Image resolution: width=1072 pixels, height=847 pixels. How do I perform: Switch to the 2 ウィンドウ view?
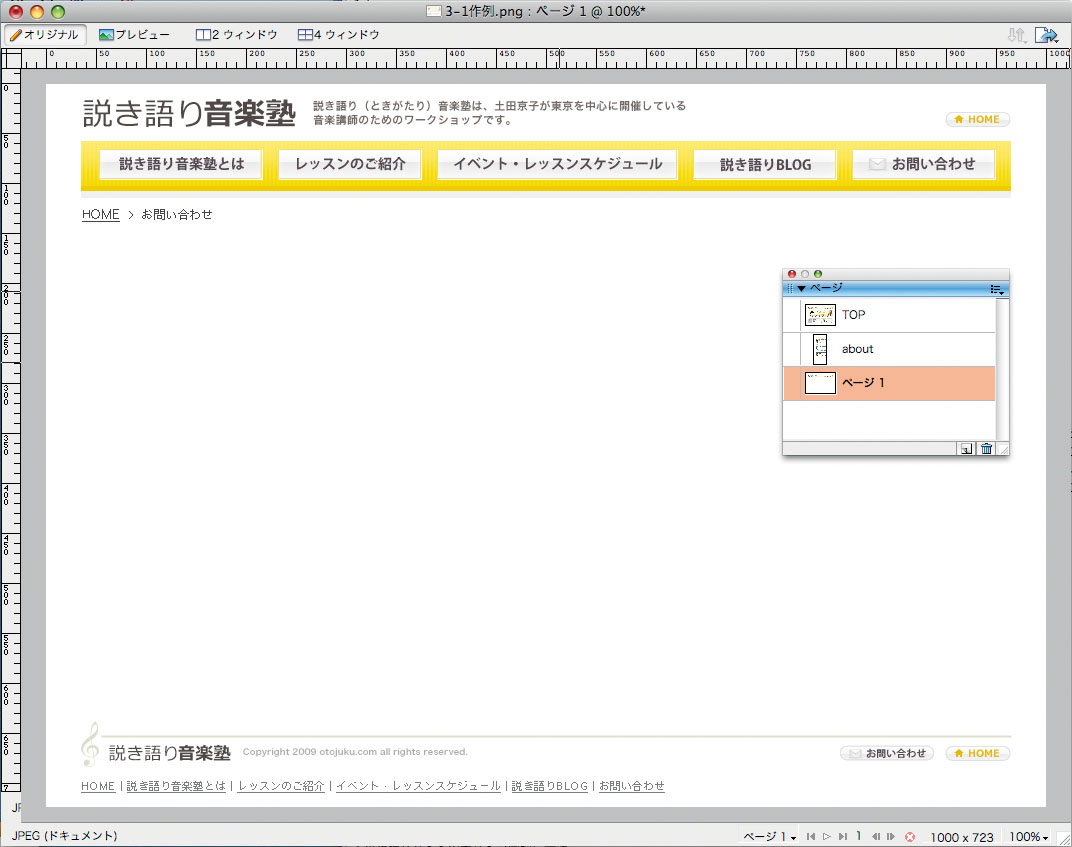pyautogui.click(x=236, y=35)
